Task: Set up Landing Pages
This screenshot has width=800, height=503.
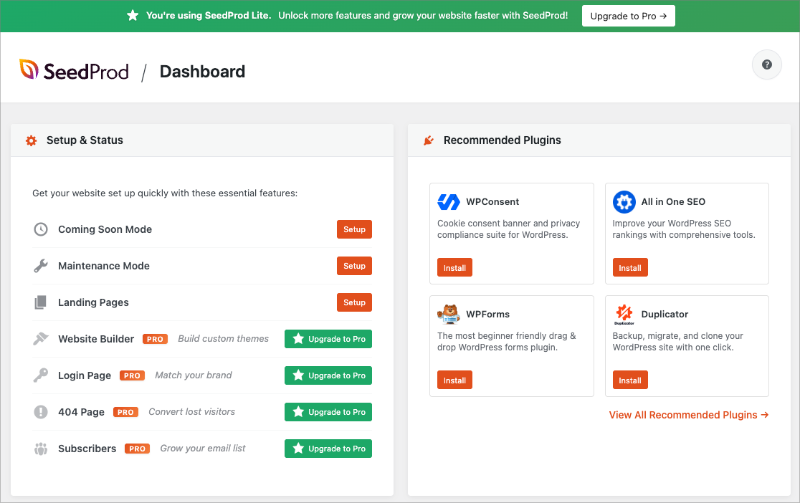Action: pos(354,303)
